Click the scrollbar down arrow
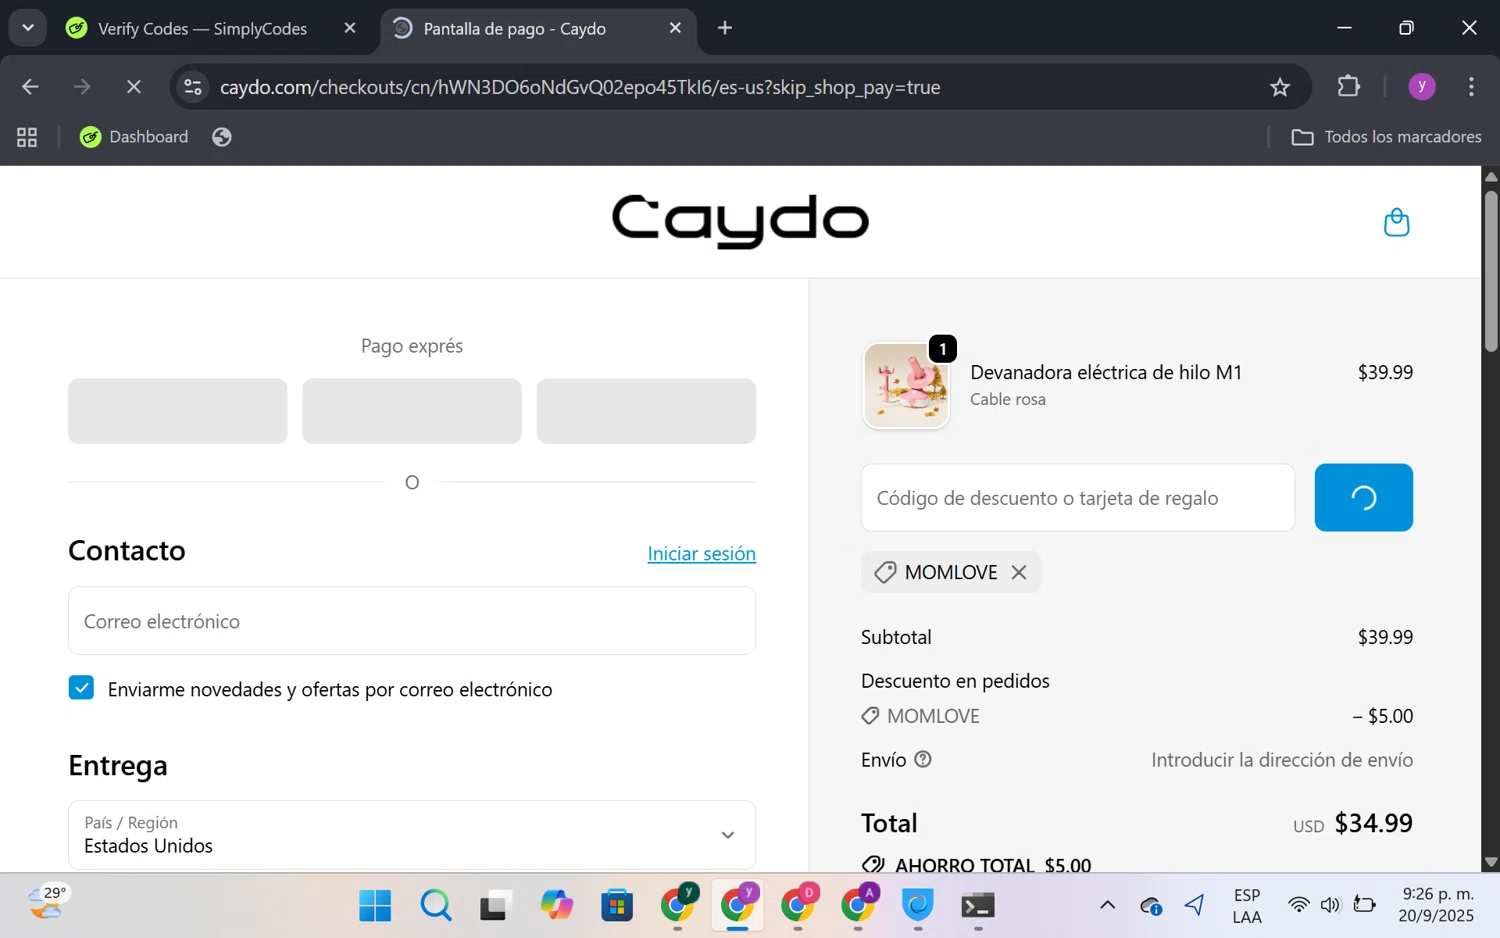The width and height of the screenshot is (1500, 938). coord(1491,862)
